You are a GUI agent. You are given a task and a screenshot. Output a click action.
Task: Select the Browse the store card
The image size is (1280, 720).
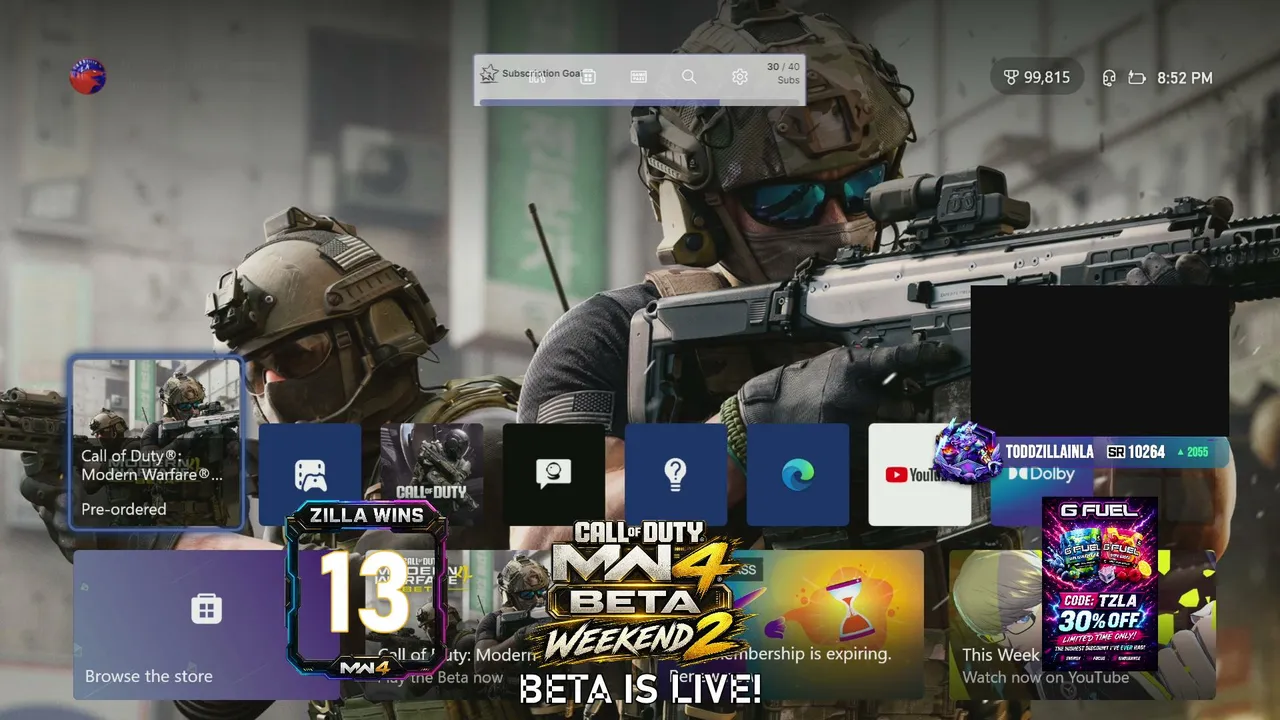[206, 625]
